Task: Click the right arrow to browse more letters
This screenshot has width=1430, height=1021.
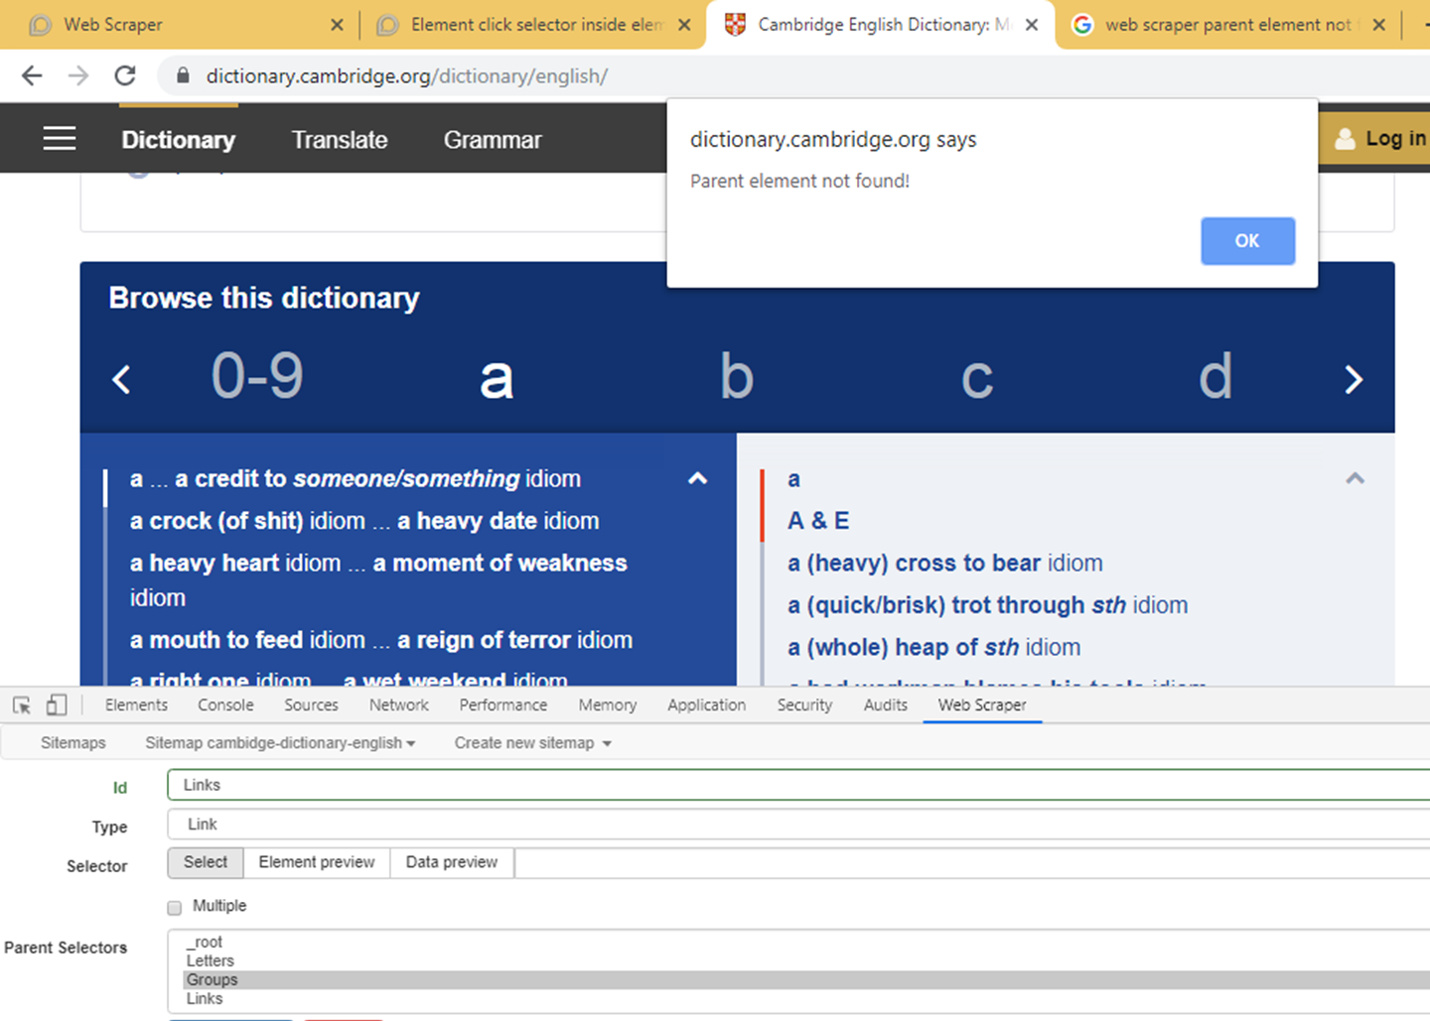Action: 1355,380
